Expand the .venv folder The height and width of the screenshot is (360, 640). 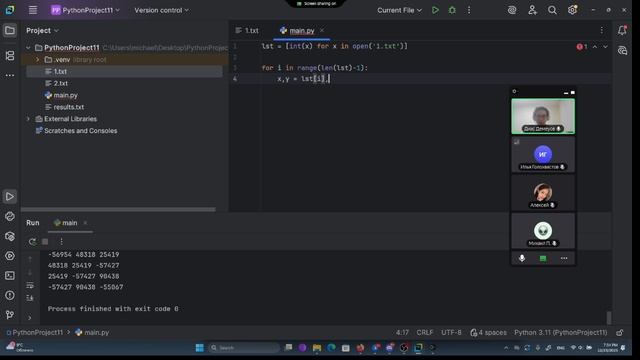(38, 60)
